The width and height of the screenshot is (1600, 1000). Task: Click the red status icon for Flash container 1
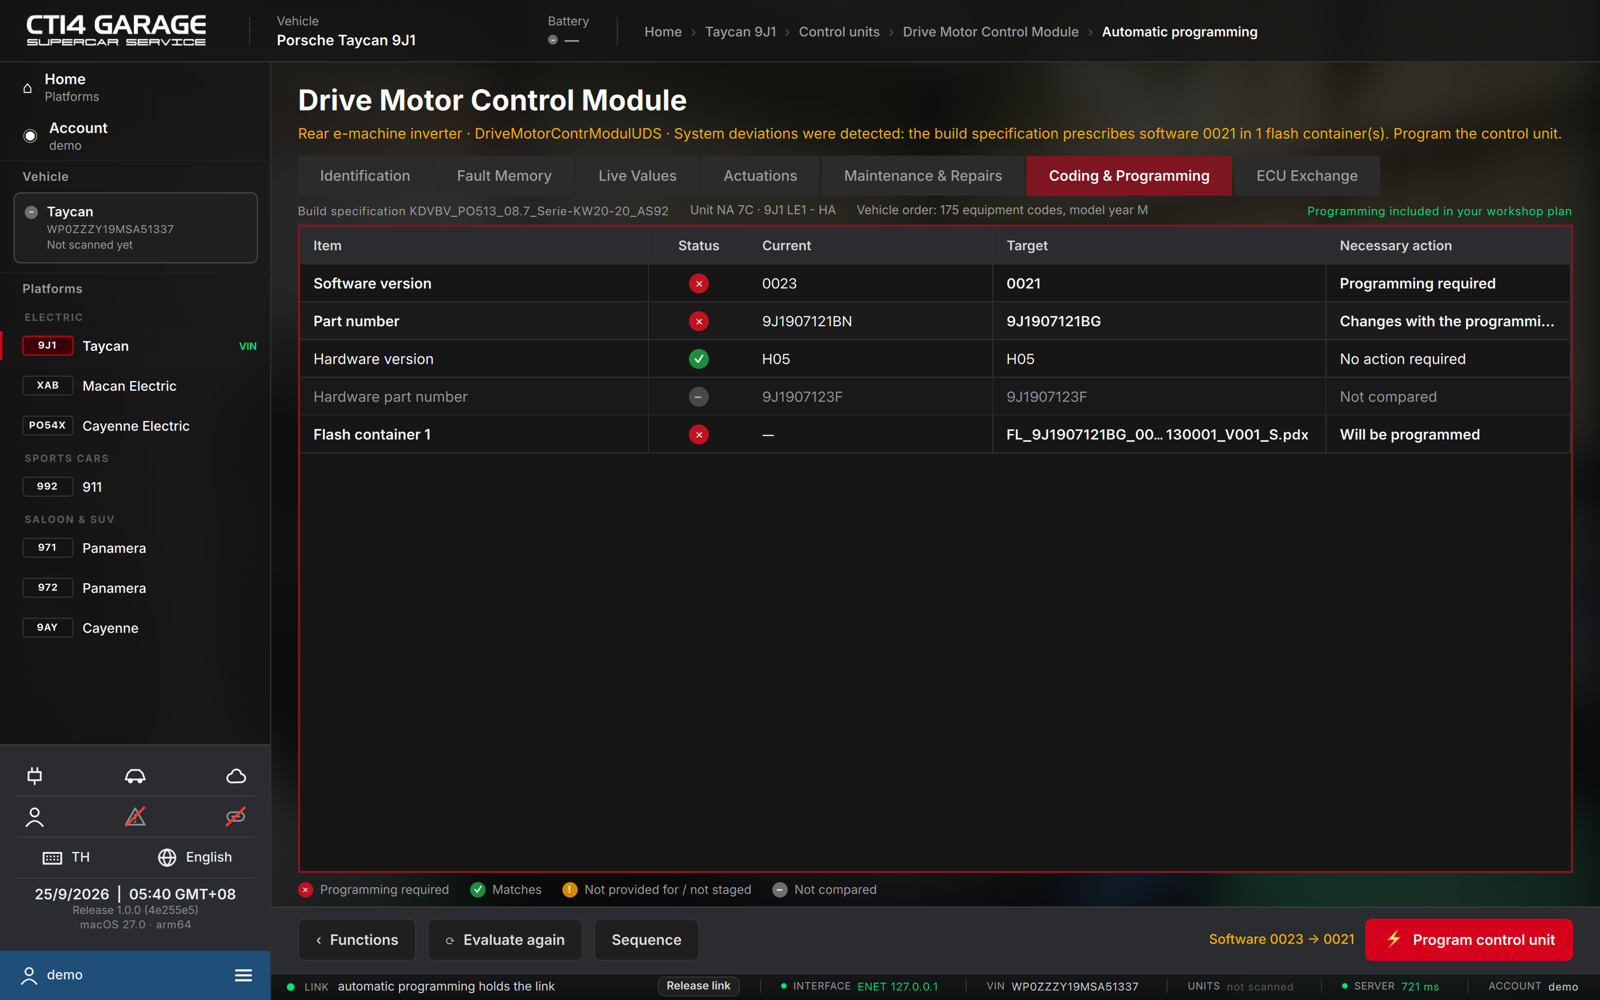point(699,435)
